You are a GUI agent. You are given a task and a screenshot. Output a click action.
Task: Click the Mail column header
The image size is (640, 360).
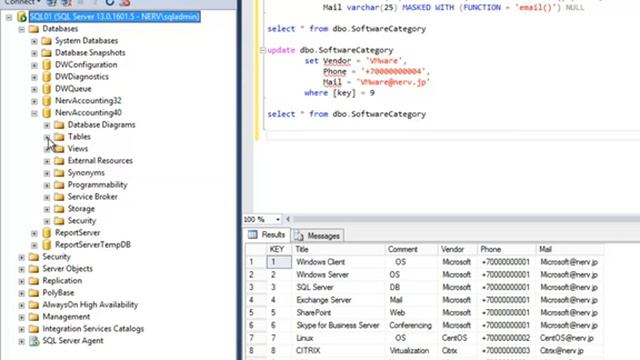click(x=570, y=249)
